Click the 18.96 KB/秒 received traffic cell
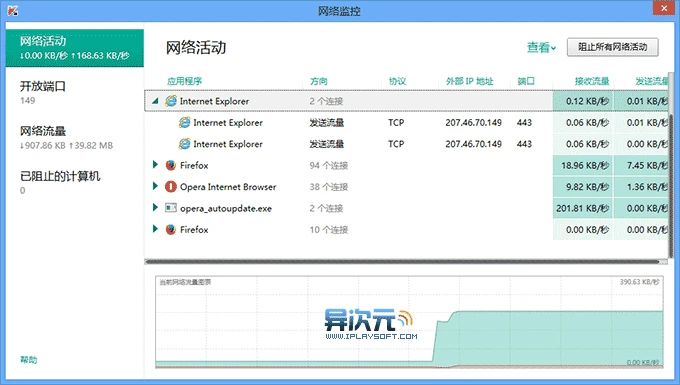 [582, 165]
